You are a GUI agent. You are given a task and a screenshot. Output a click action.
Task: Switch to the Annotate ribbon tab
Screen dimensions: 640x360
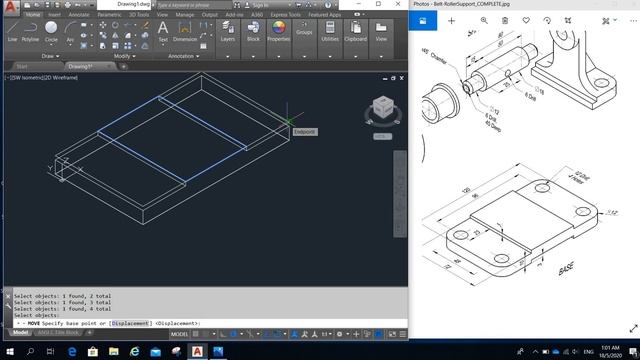[79, 15]
